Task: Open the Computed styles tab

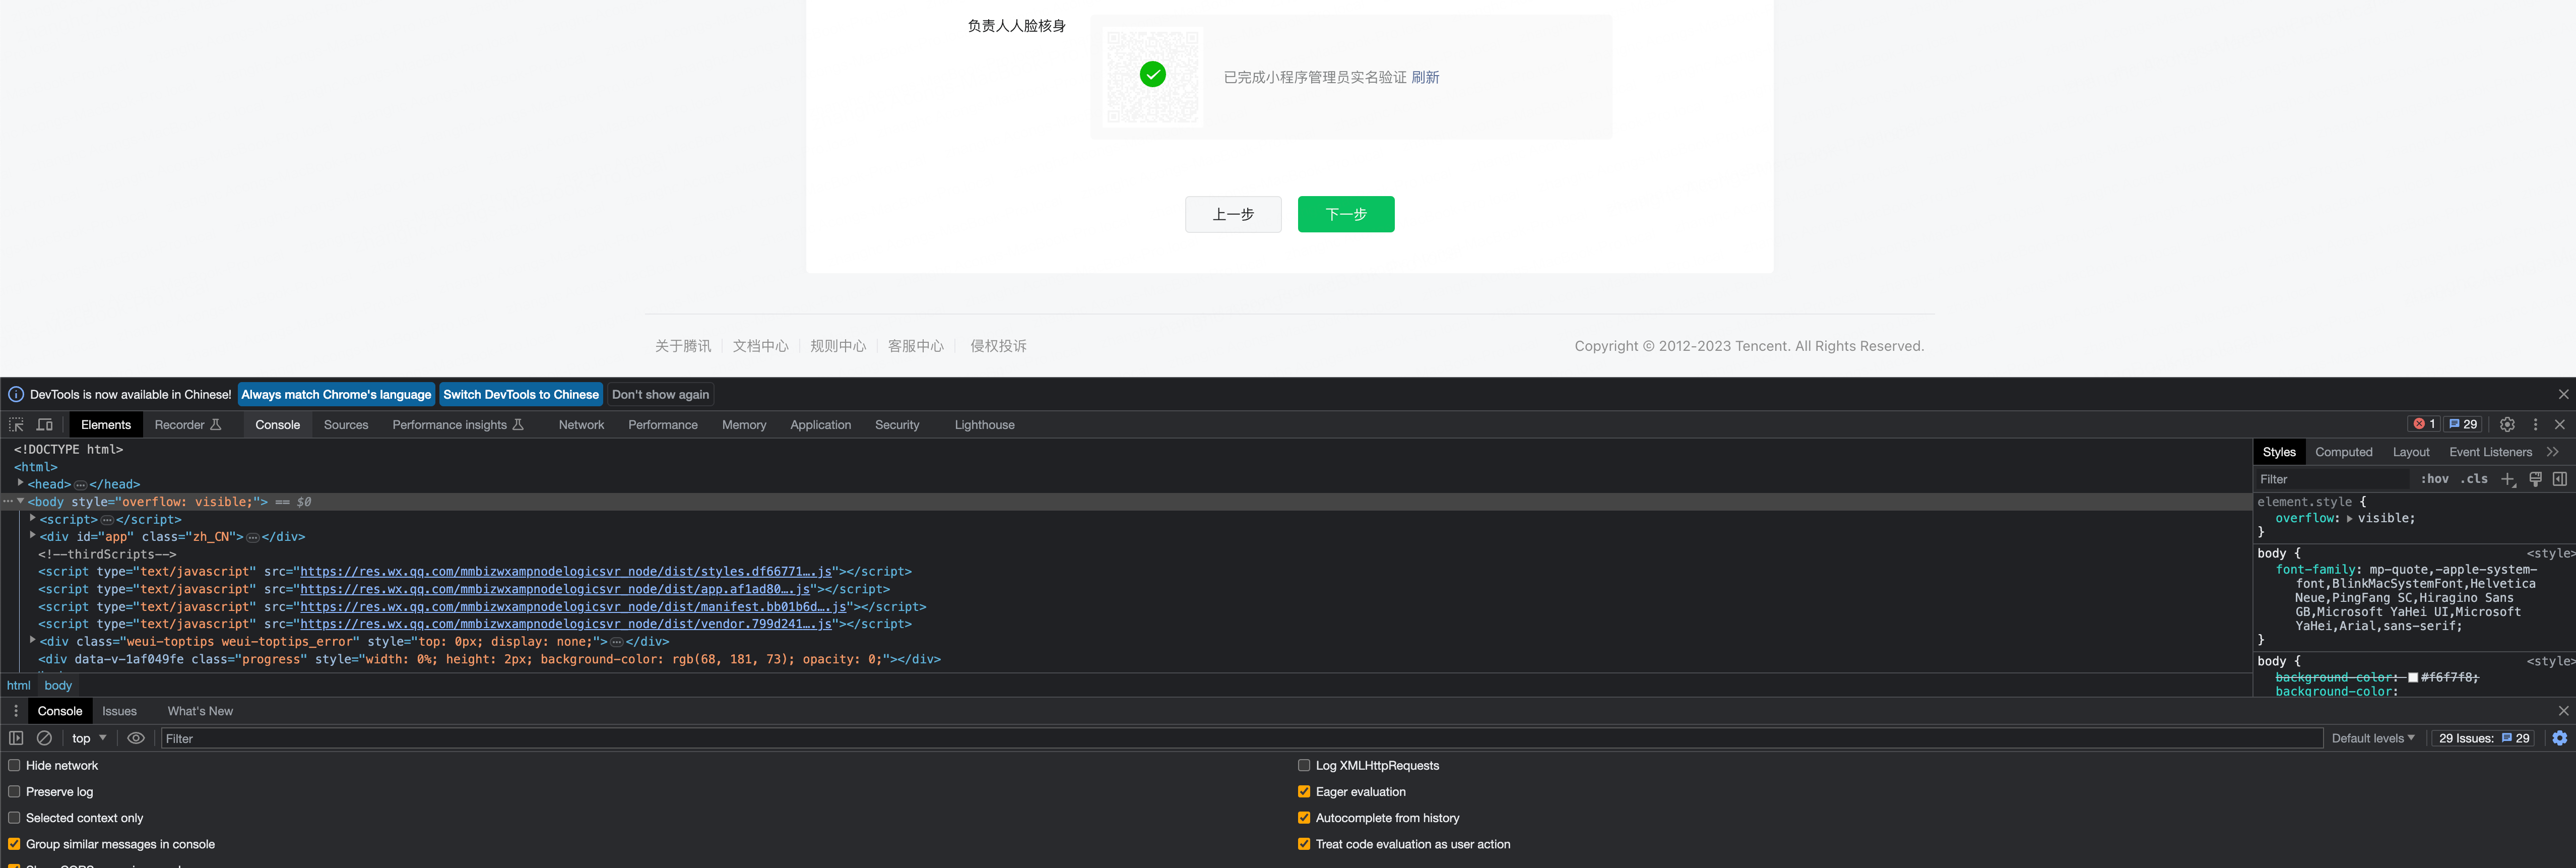Action: (2343, 452)
